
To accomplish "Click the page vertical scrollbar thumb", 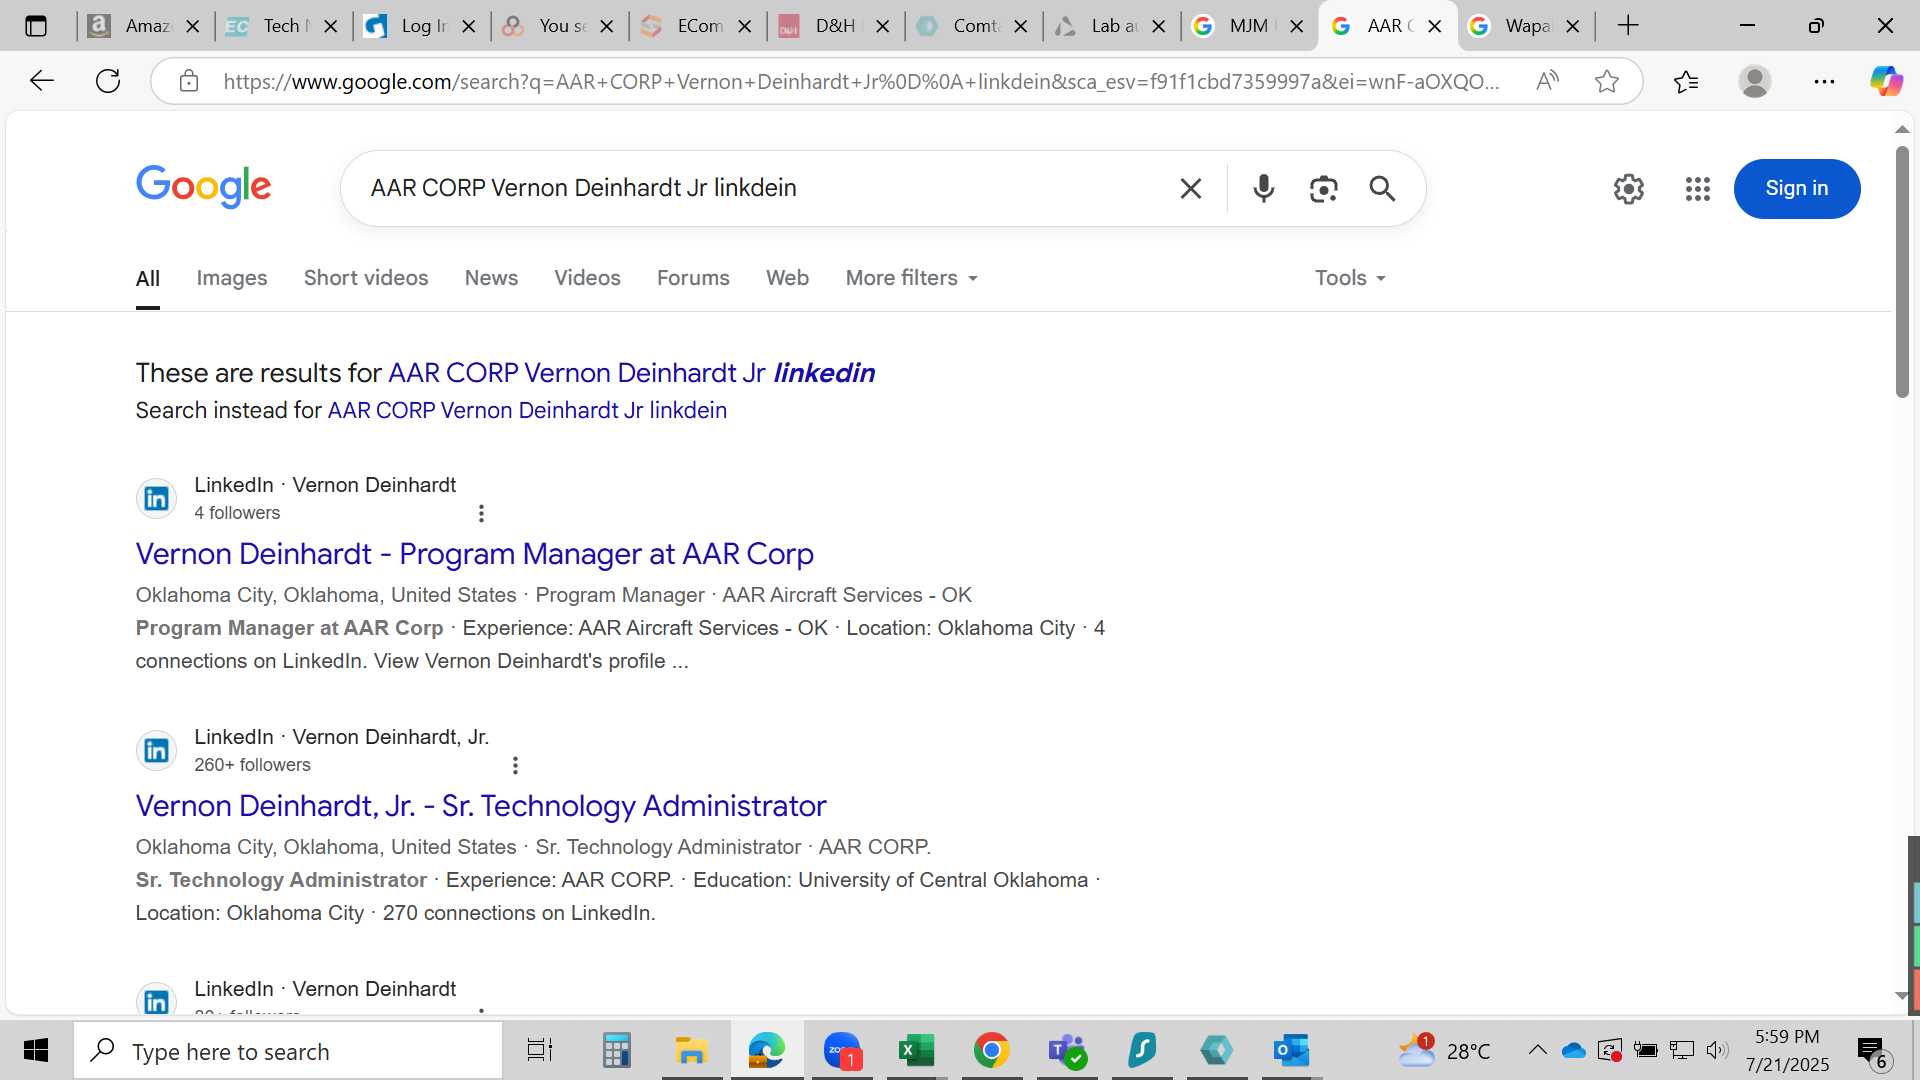I will (x=1902, y=271).
